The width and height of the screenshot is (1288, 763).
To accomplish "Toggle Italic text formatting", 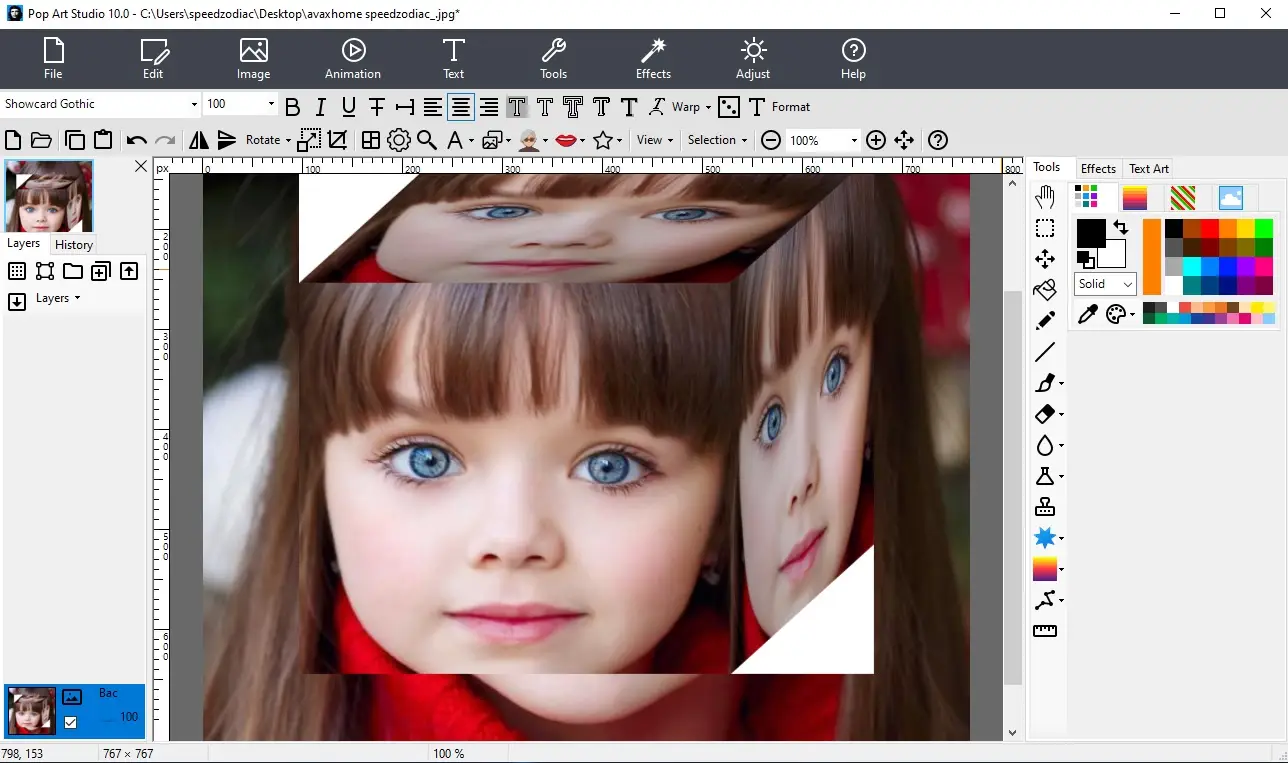I will tap(321, 106).
